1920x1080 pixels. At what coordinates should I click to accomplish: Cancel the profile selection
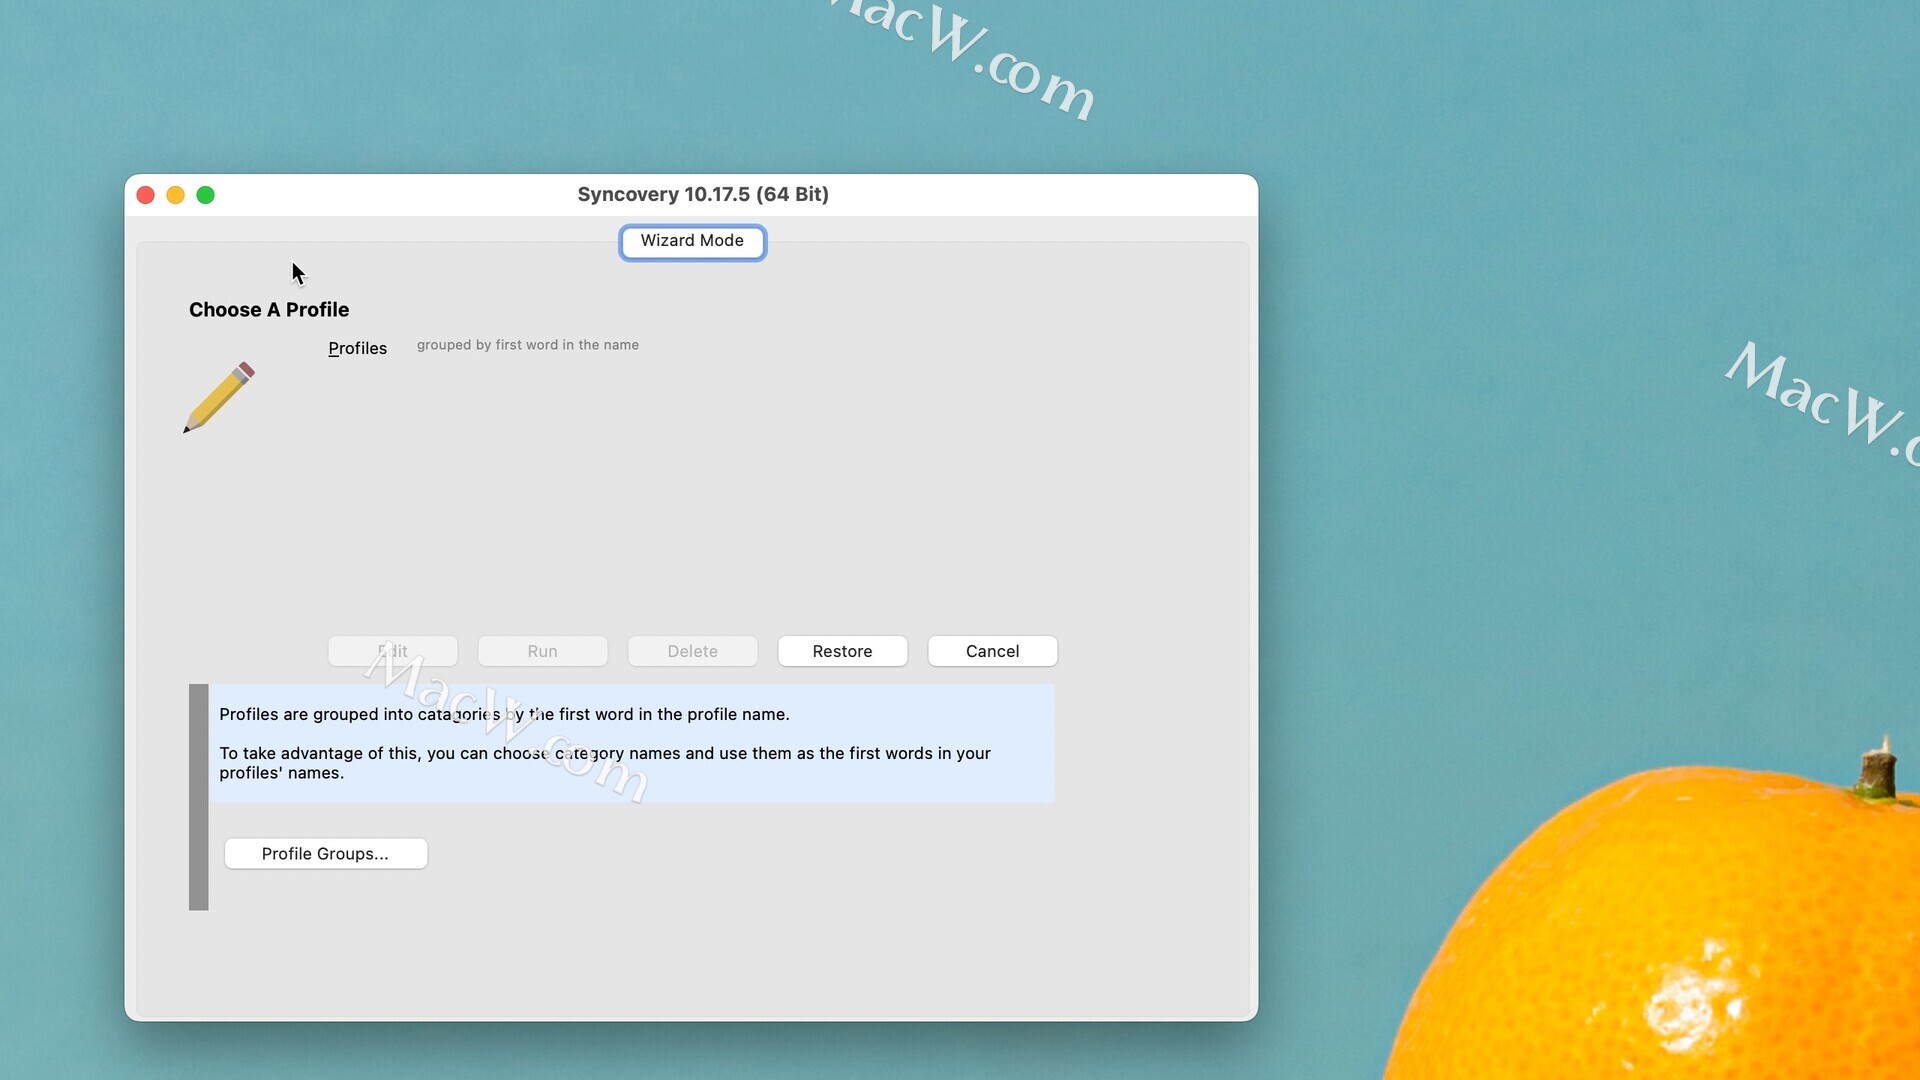(x=993, y=651)
